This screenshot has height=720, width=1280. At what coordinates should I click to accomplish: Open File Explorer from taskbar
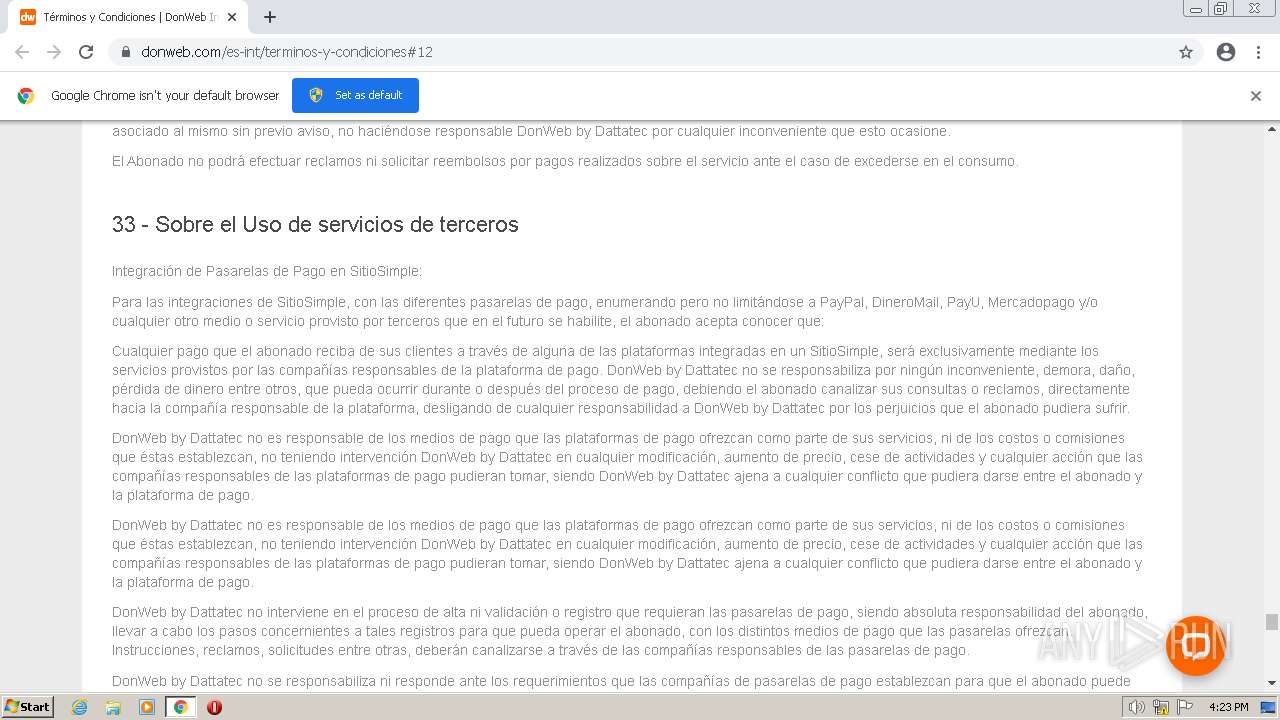pos(113,707)
